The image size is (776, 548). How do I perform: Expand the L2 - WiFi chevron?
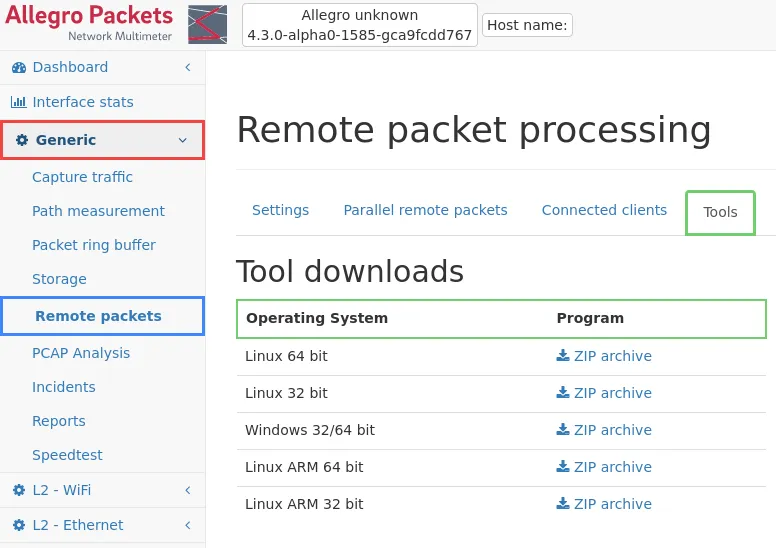click(x=187, y=490)
